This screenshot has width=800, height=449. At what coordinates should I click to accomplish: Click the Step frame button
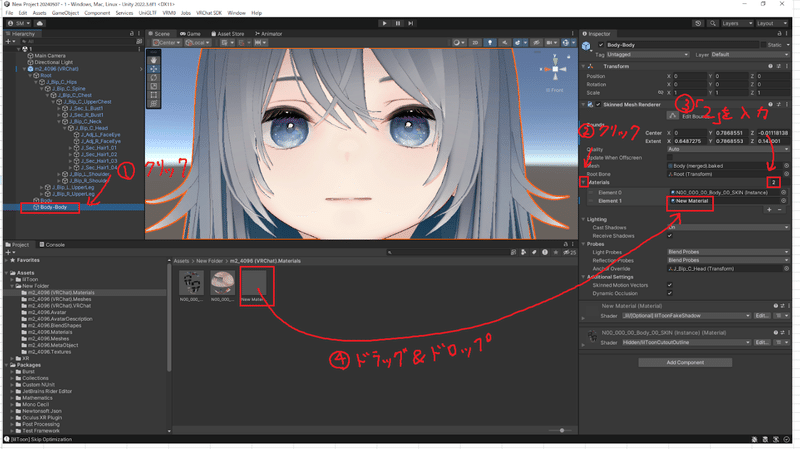(411, 23)
